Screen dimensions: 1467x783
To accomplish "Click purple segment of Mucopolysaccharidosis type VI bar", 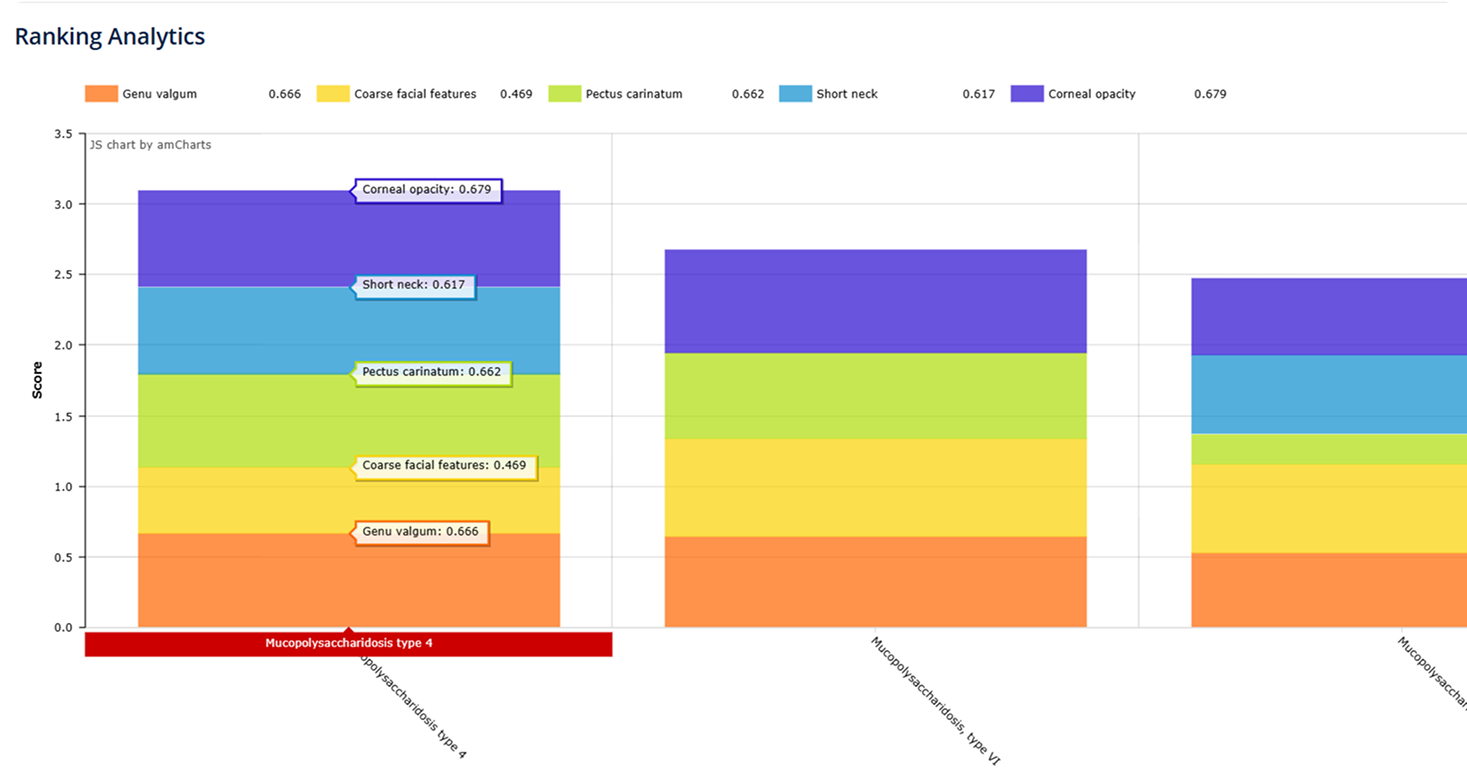I will (875, 300).
